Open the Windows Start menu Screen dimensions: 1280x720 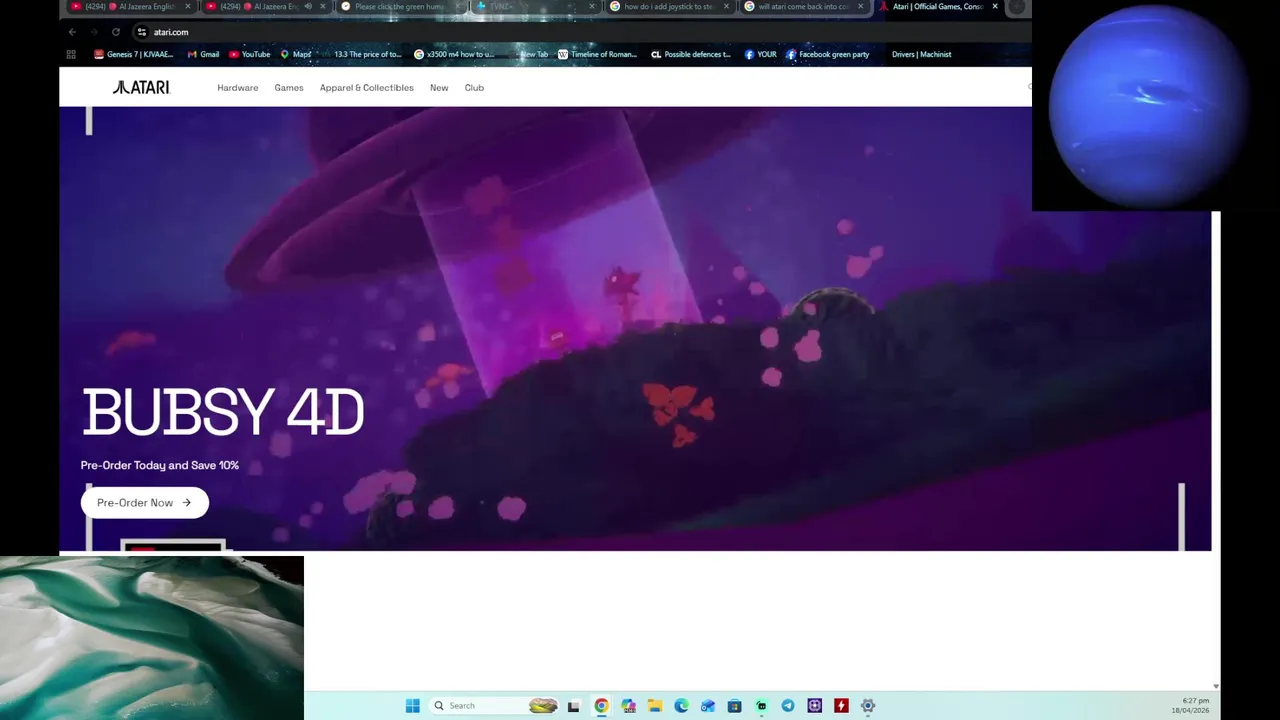click(413, 706)
